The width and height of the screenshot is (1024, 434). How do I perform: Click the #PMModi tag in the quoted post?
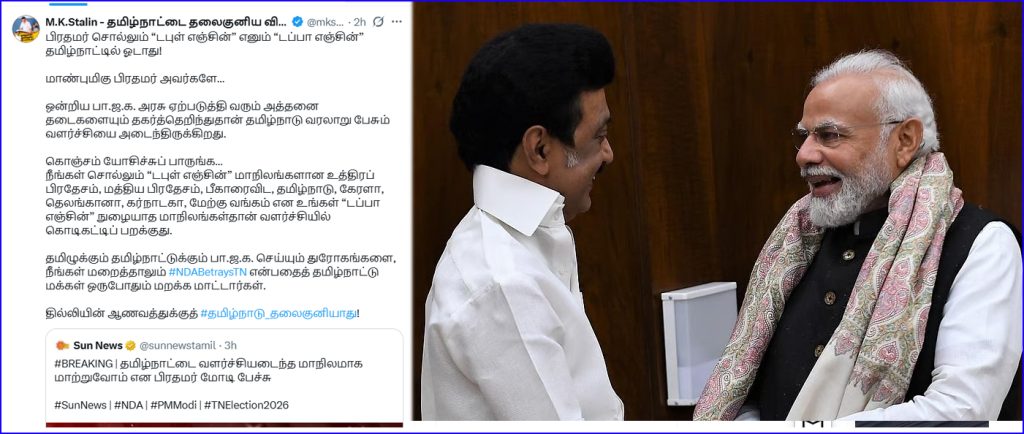(x=172, y=405)
